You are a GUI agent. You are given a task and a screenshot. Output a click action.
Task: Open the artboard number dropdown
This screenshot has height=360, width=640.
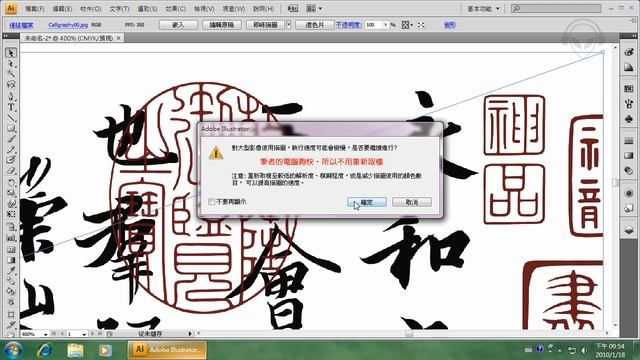pyautogui.click(x=84, y=334)
